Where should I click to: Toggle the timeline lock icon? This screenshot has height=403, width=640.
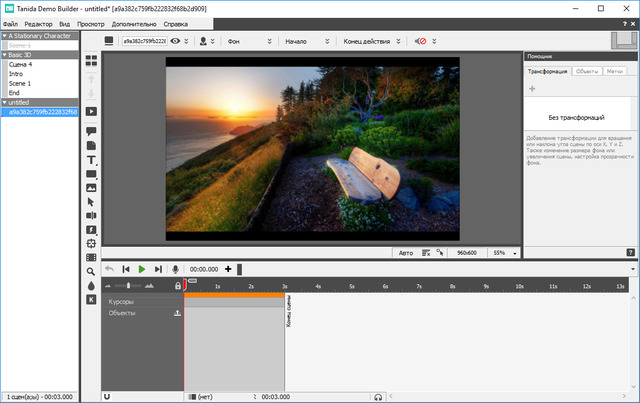tap(178, 286)
